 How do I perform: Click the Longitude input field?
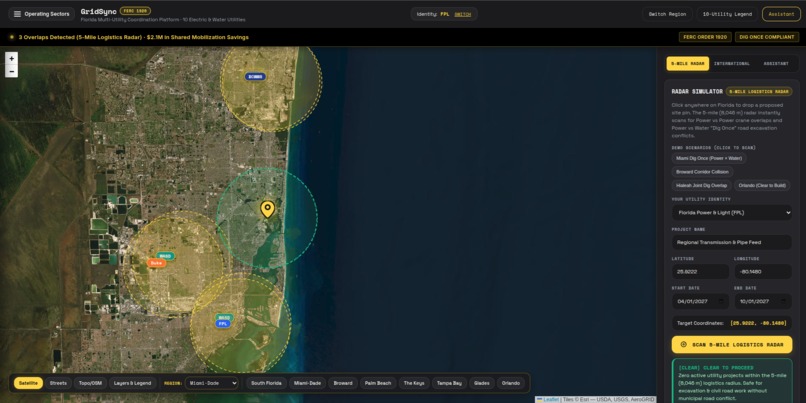tap(763, 271)
